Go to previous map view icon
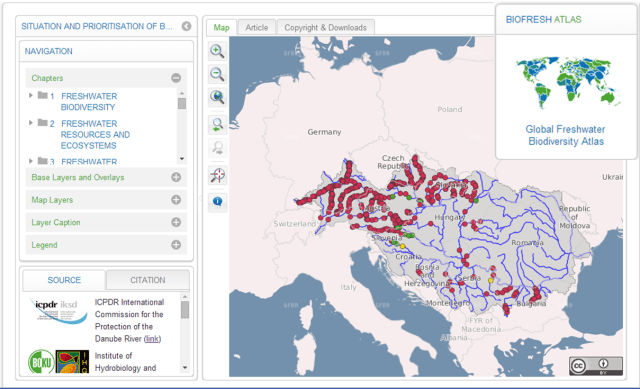Viewport: 640px width, 389px height. pos(217,125)
